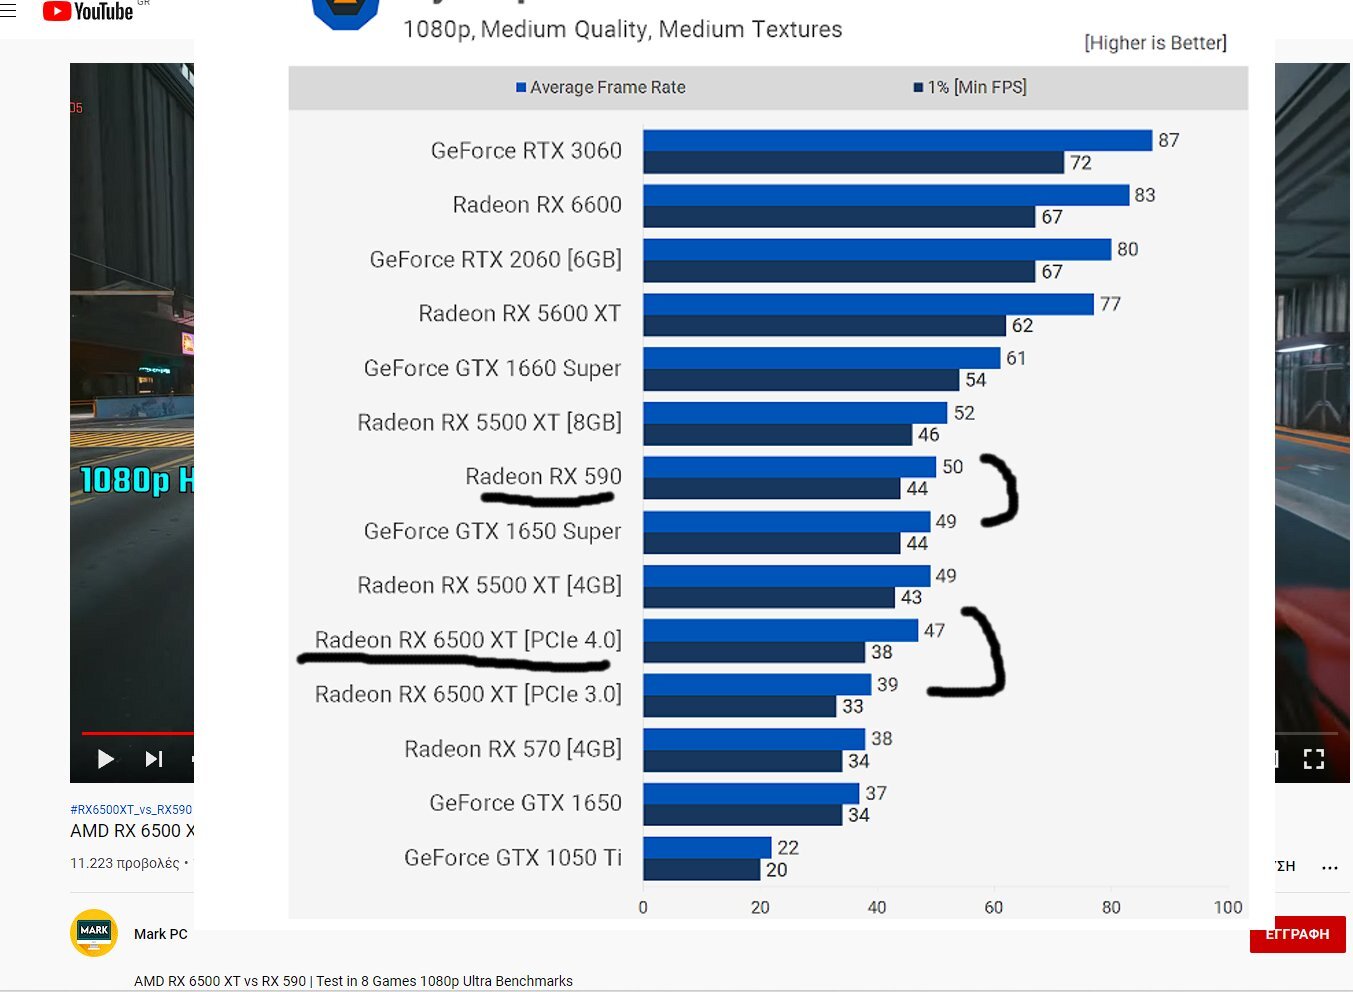Open the three-dot more actions menu

1329,867
